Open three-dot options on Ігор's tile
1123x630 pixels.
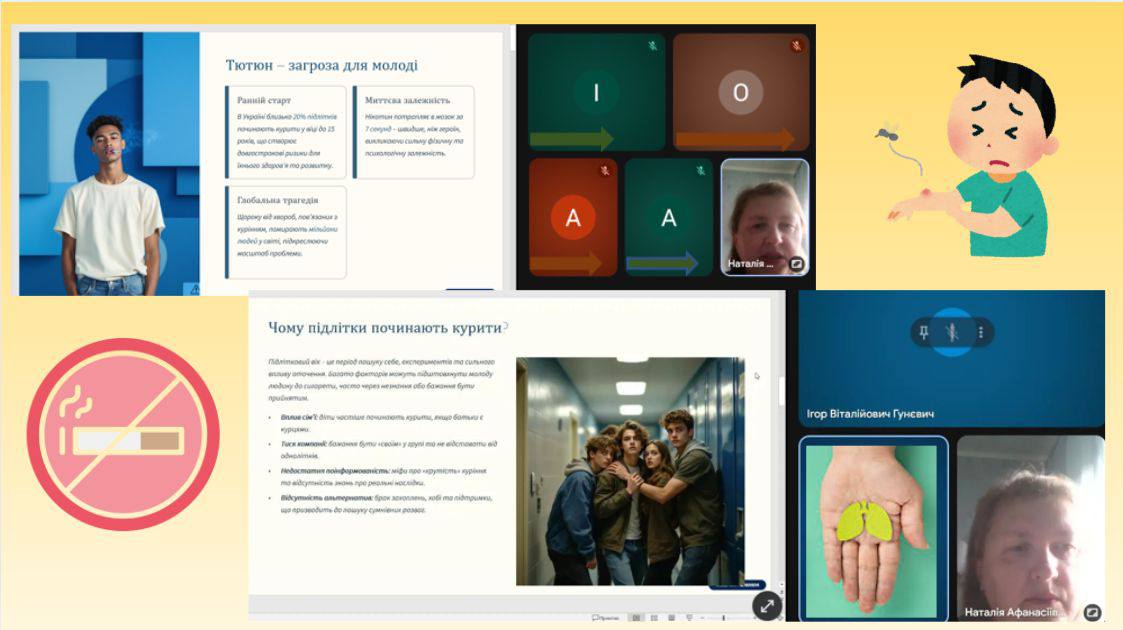pyautogui.click(x=981, y=332)
